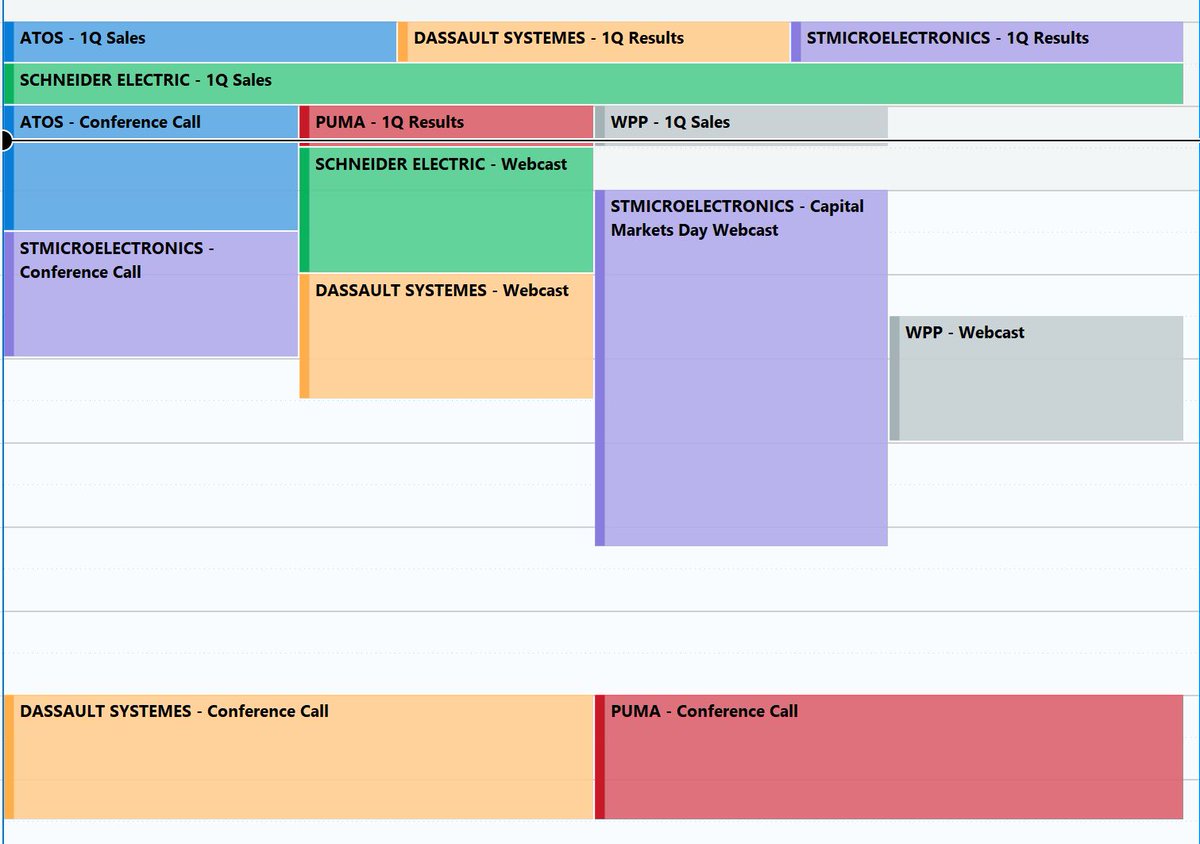Open ATOS - Conference Call appointment
Viewport: 1200px width, 844px height.
pos(151,168)
